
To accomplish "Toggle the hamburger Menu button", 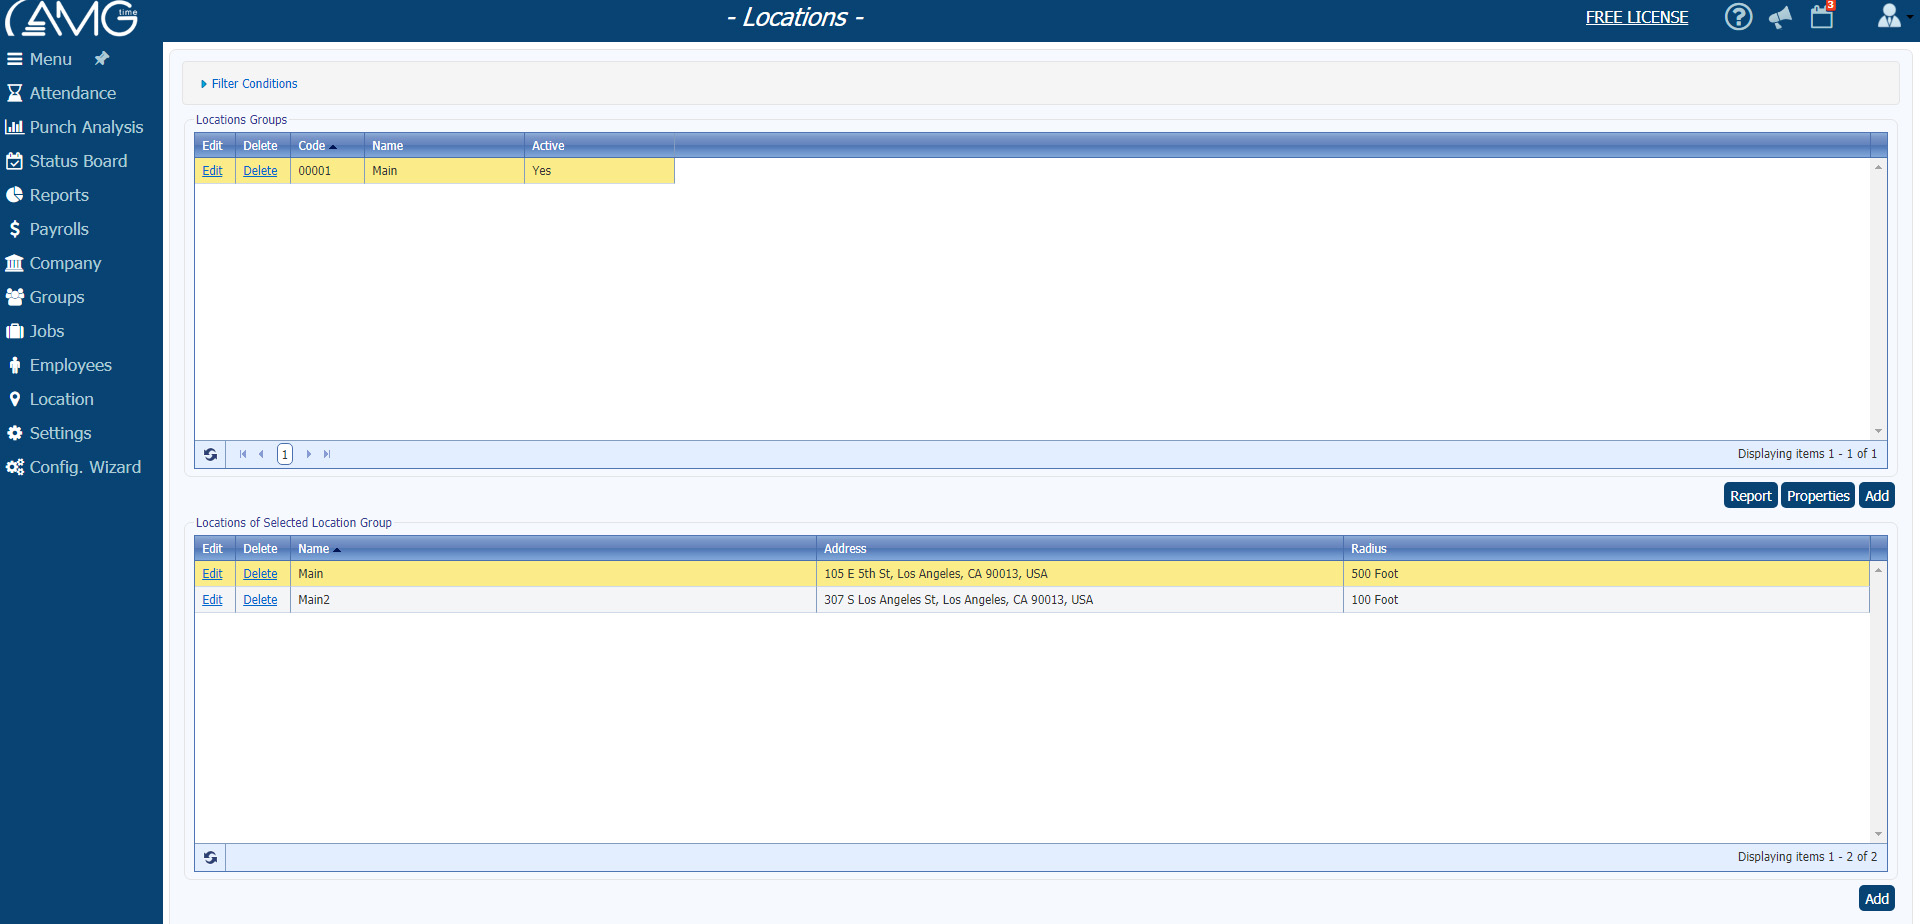I will coord(40,59).
